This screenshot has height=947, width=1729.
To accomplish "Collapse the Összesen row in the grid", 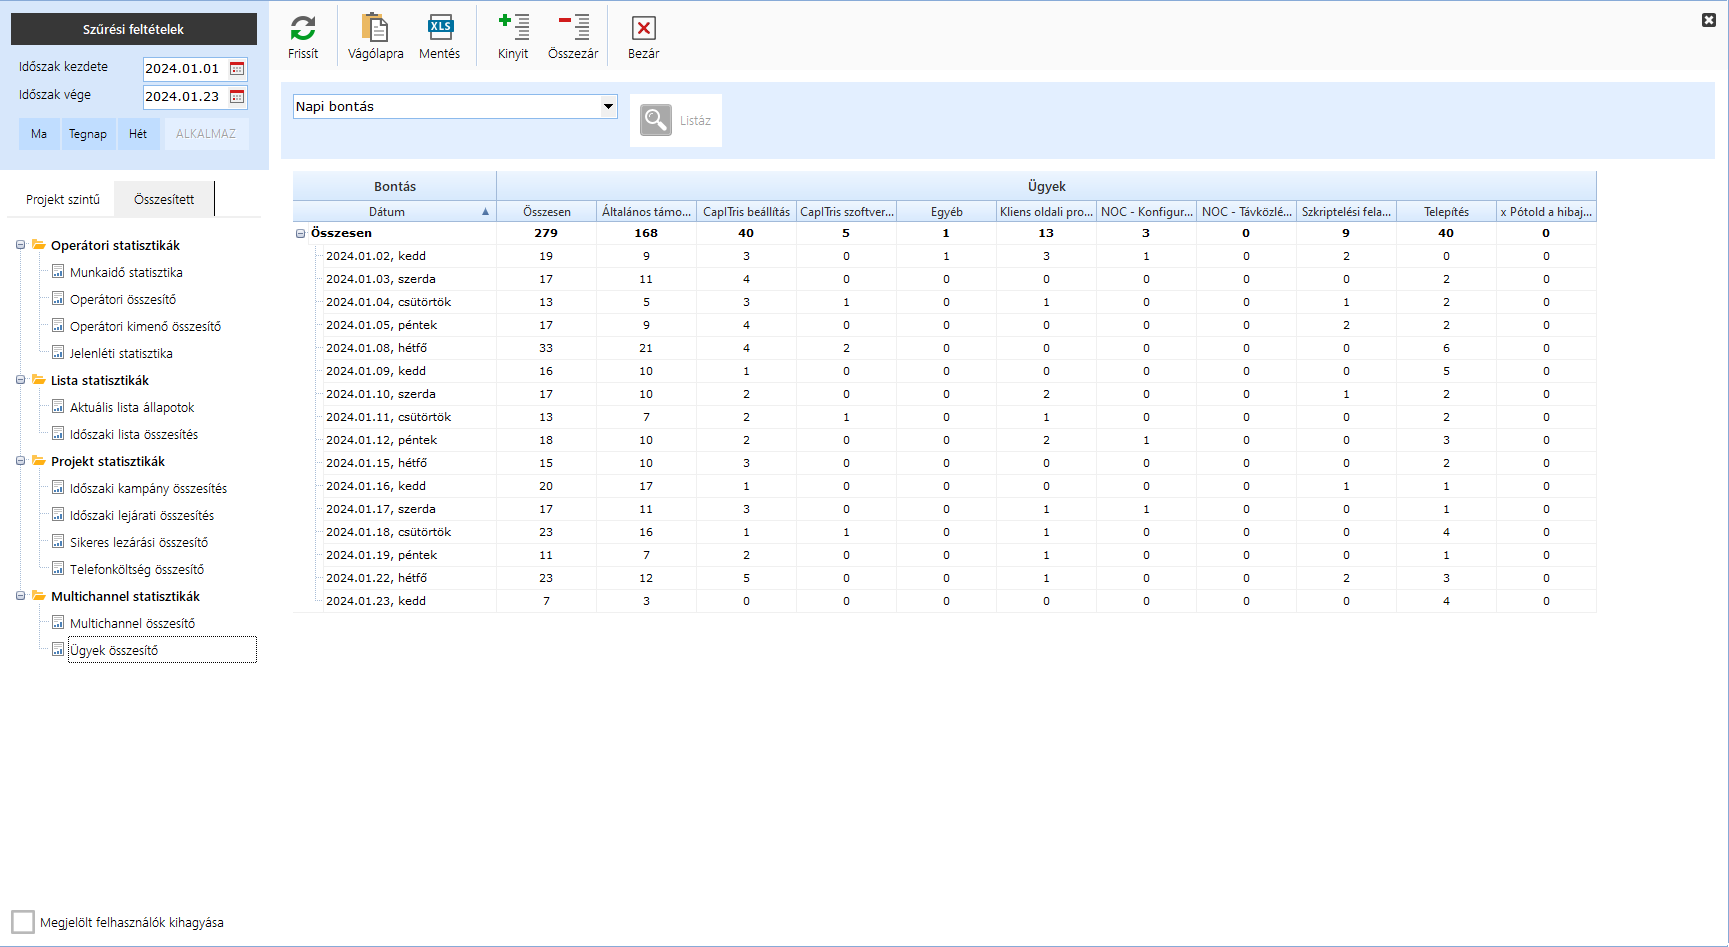I will coord(300,233).
